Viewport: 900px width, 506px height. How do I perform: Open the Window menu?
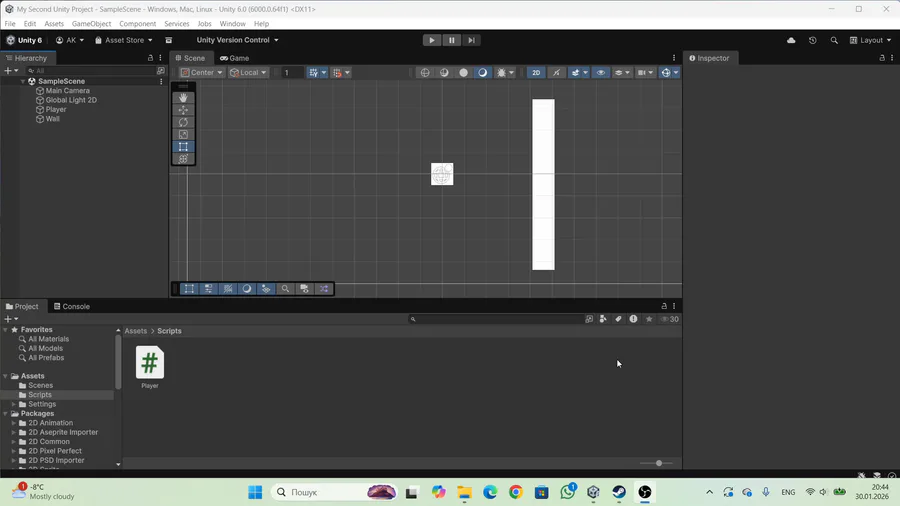(x=232, y=24)
